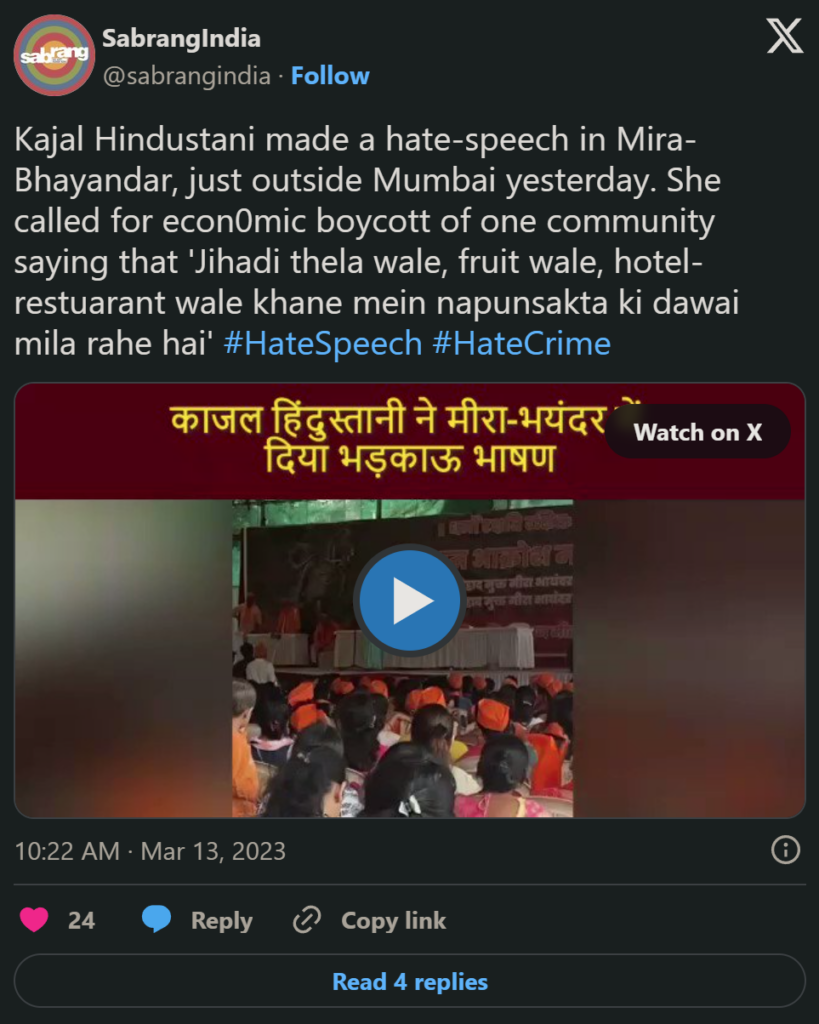The width and height of the screenshot is (819, 1024).
Task: Open the #HateCrime hashtag
Action: click(x=521, y=344)
